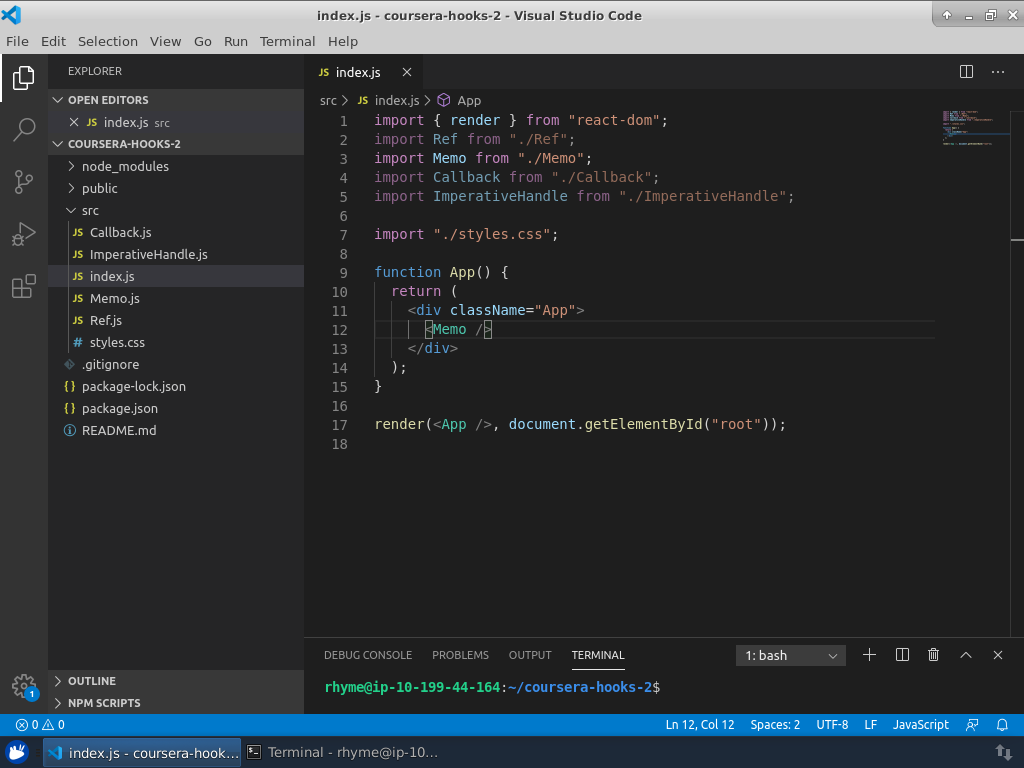Open the 1: bash terminal dropdown
Viewport: 1024px width, 768px height.
coord(790,656)
